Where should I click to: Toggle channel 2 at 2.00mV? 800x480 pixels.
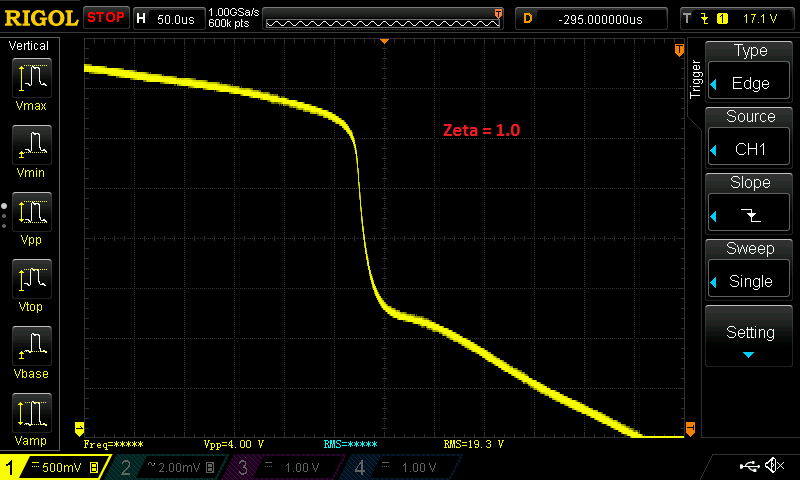click(168, 467)
